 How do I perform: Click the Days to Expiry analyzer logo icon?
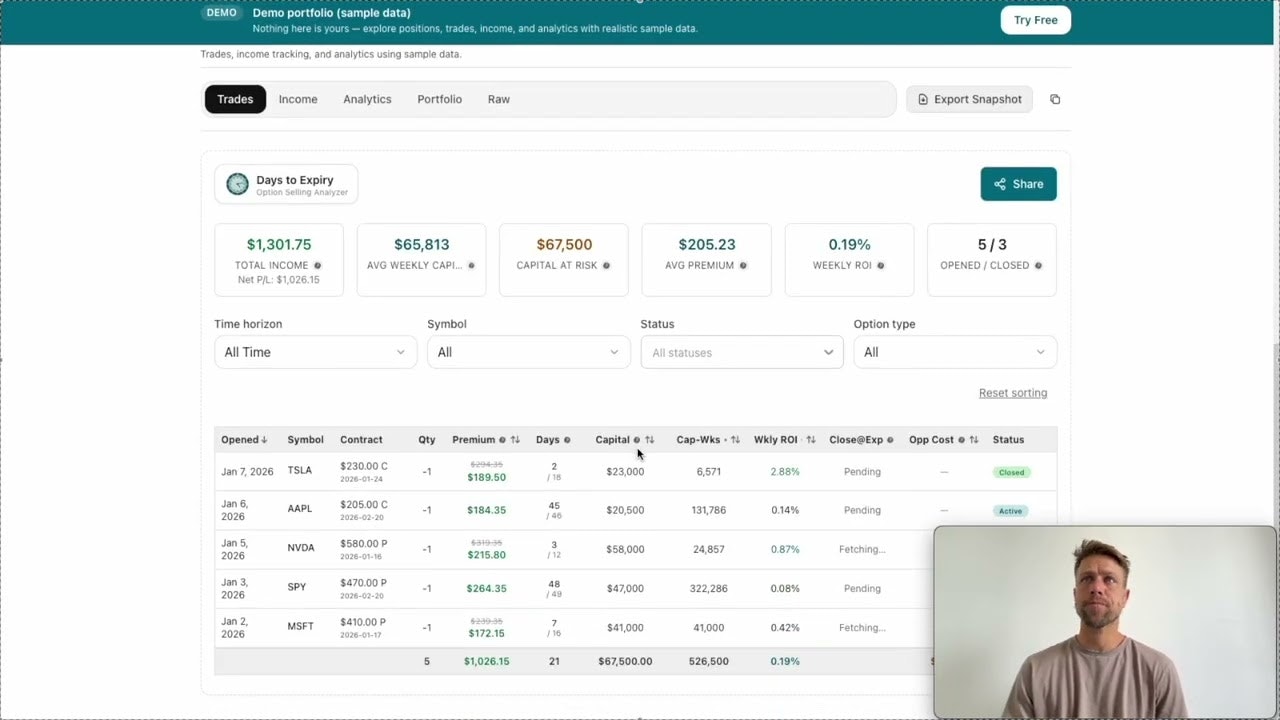click(x=237, y=183)
